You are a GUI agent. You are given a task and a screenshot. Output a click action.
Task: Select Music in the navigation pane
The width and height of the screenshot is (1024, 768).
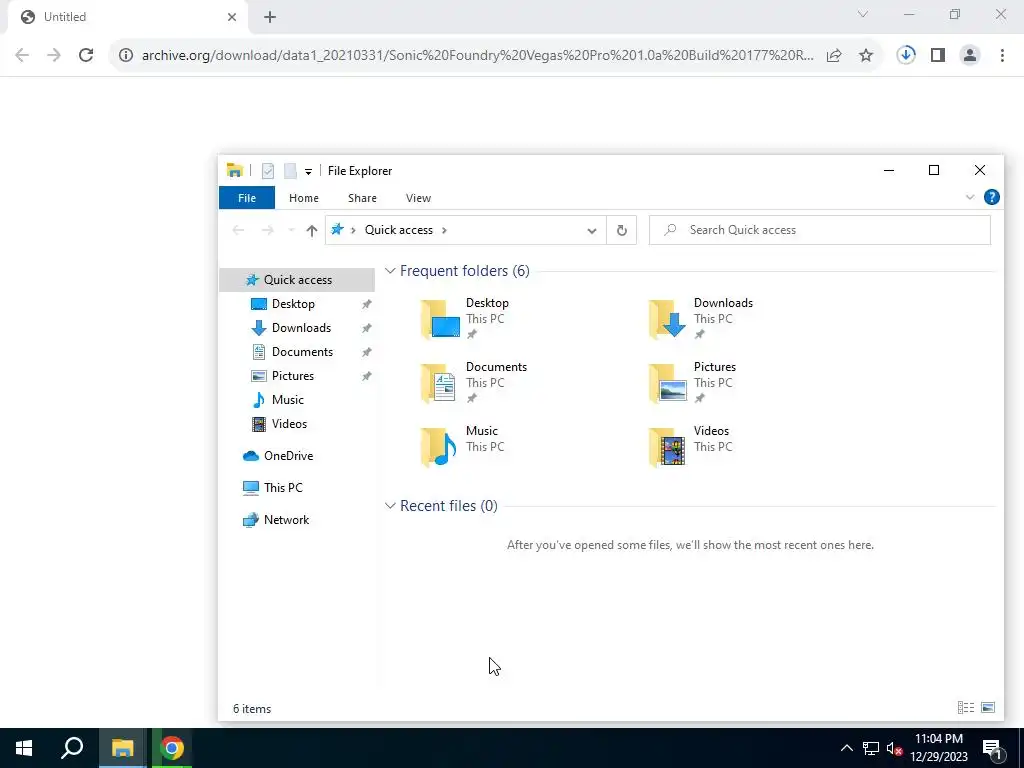287,400
